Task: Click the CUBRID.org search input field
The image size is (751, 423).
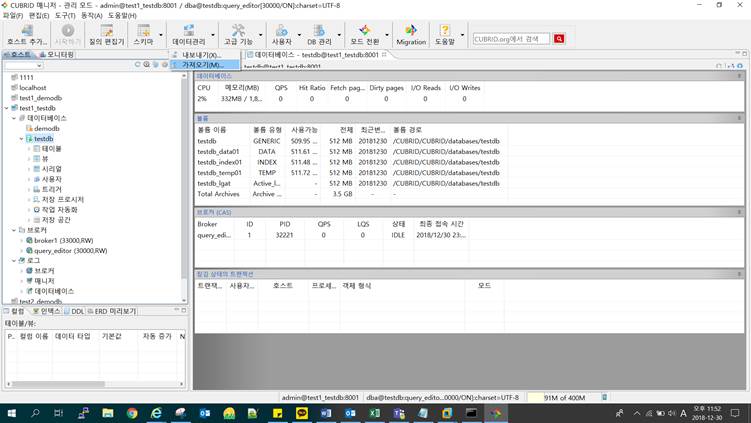Action: 511,39
